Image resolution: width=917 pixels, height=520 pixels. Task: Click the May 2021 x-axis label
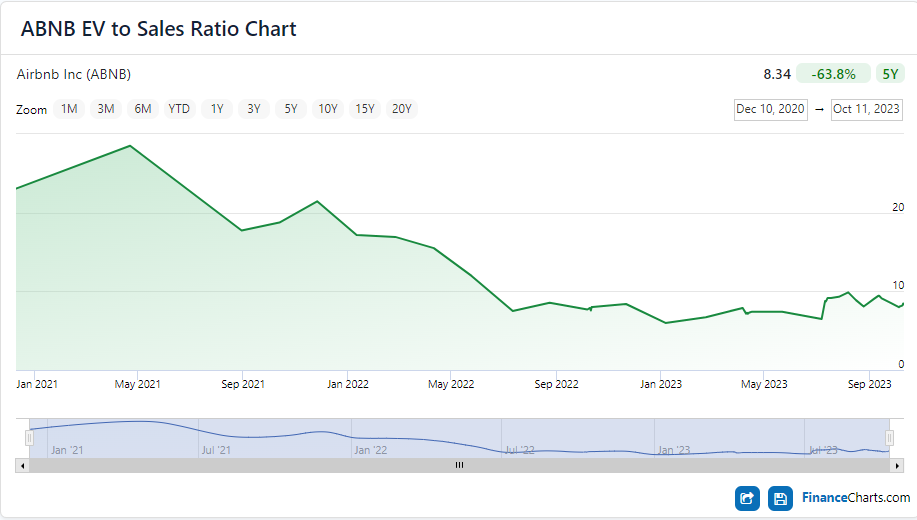point(137,384)
